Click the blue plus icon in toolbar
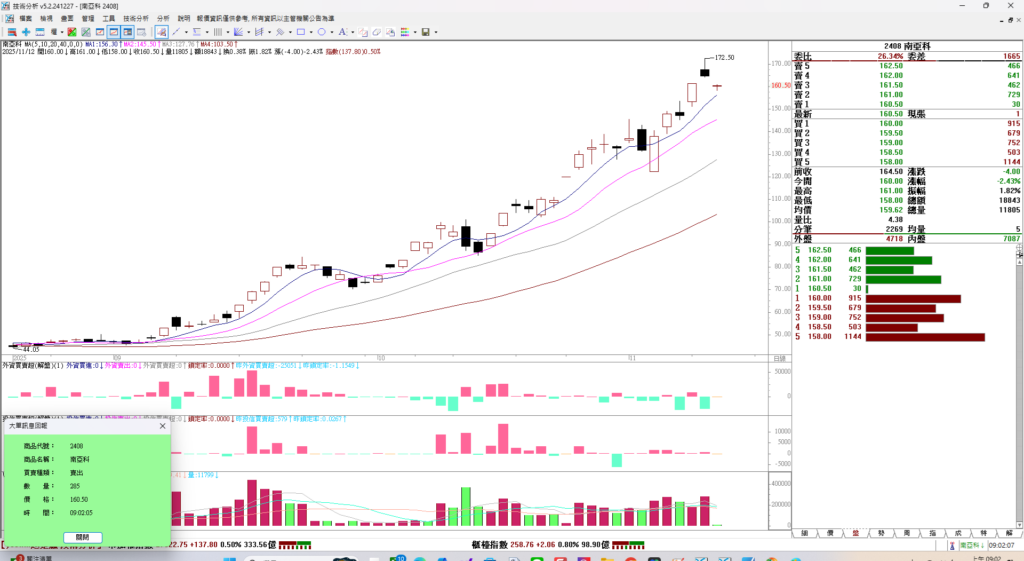Screen dimensions: 1024x561 point(26,32)
